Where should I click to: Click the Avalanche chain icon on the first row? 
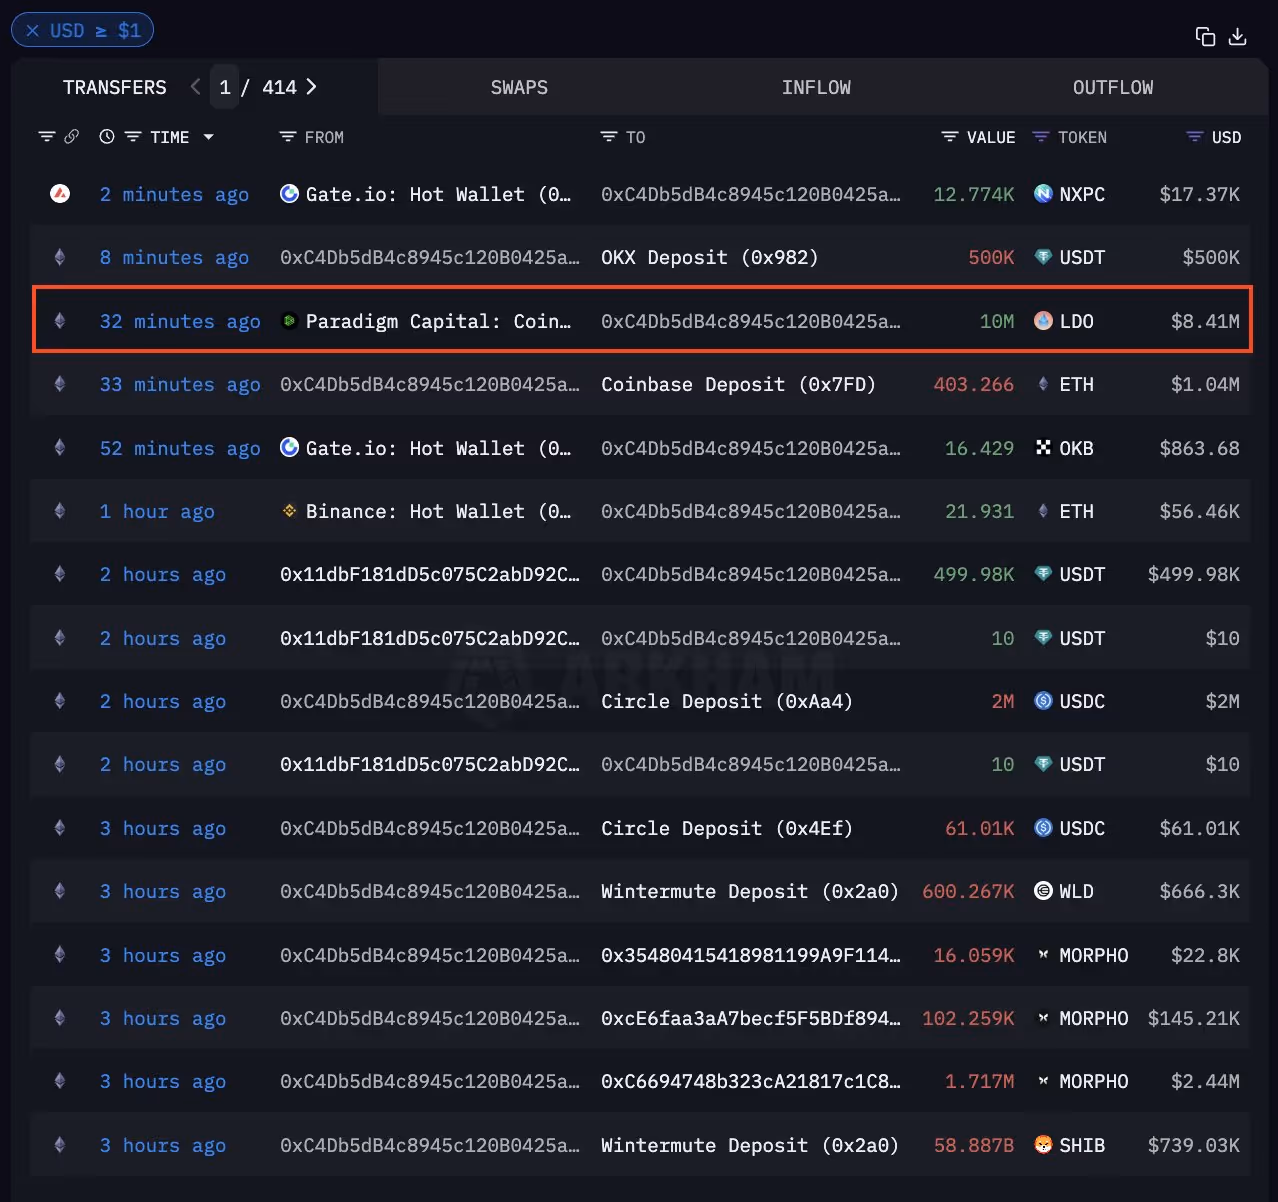(59, 194)
